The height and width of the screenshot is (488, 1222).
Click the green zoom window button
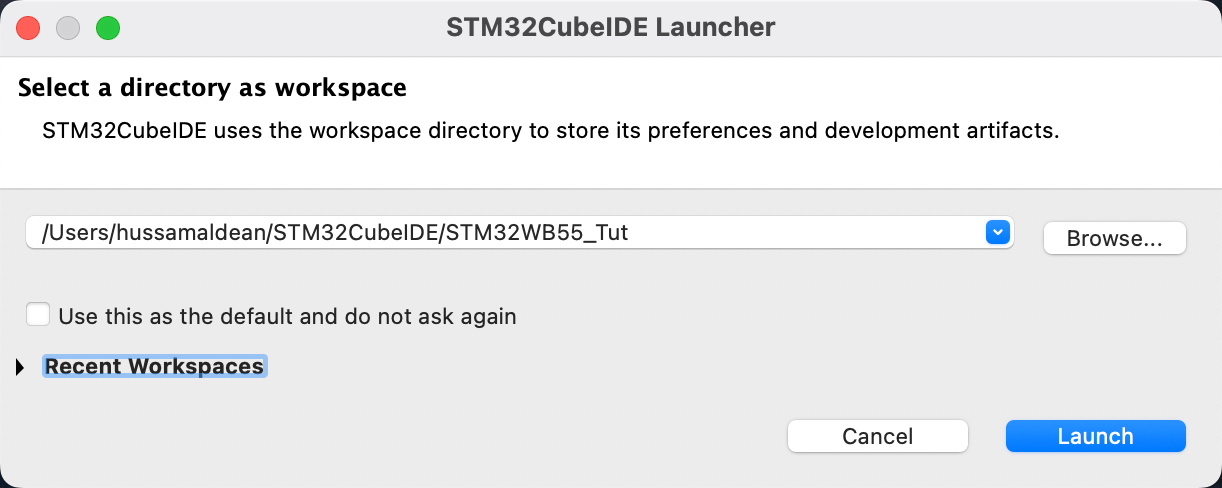[x=107, y=27]
